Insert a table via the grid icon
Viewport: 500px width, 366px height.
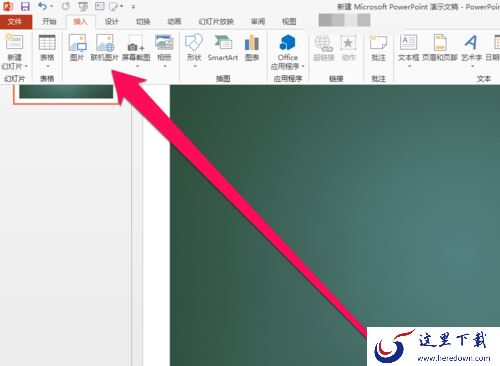[x=47, y=43]
